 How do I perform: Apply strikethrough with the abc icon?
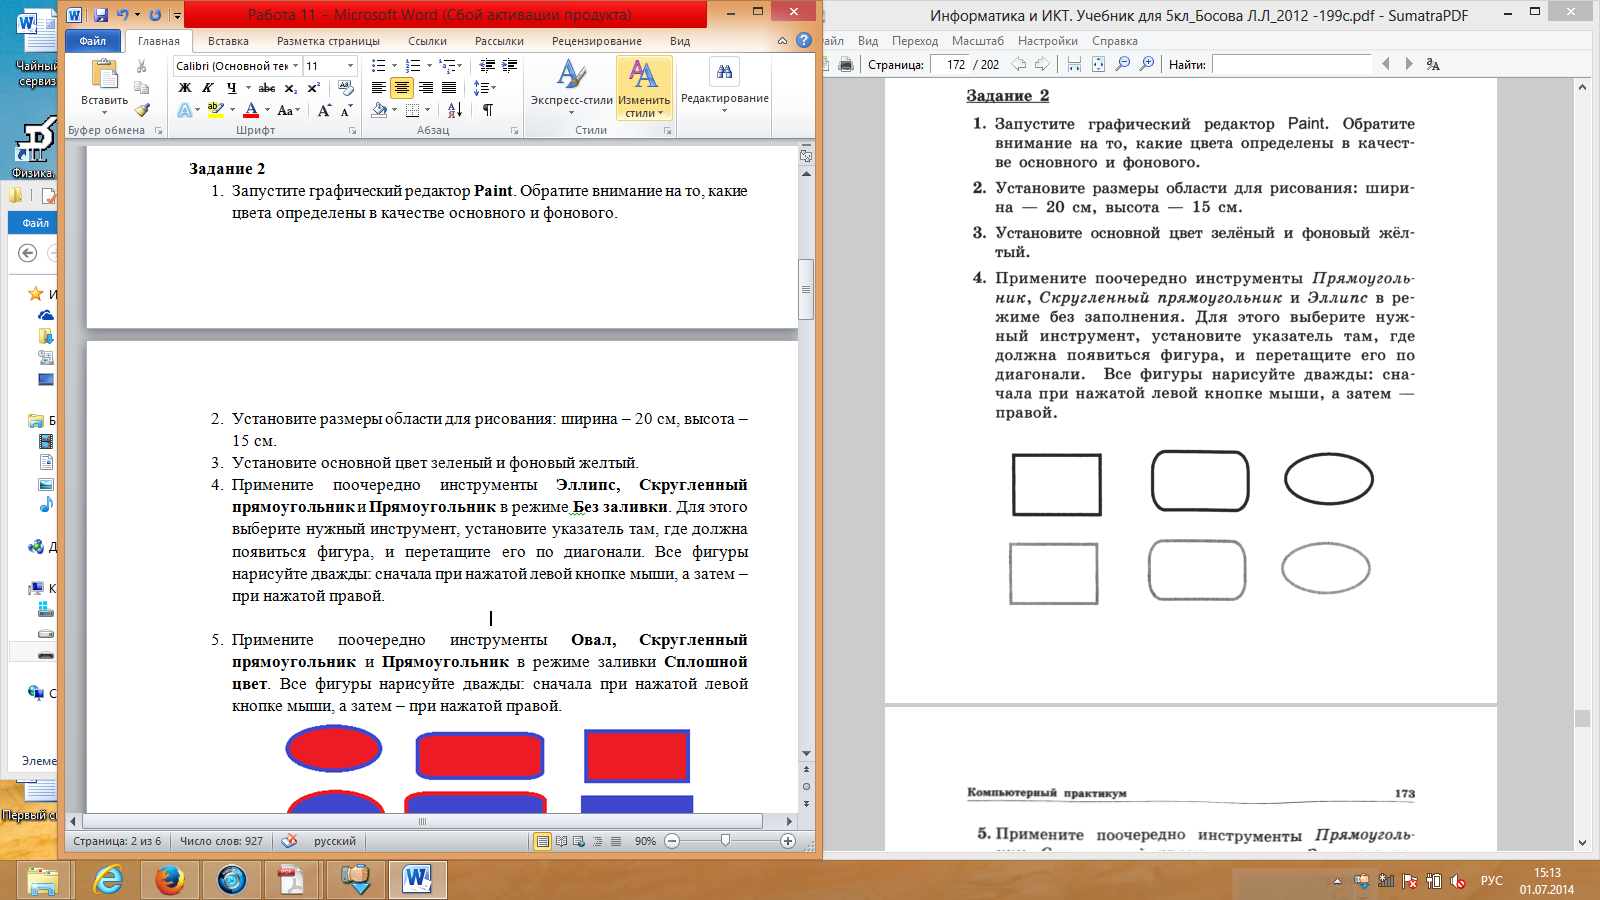point(267,88)
